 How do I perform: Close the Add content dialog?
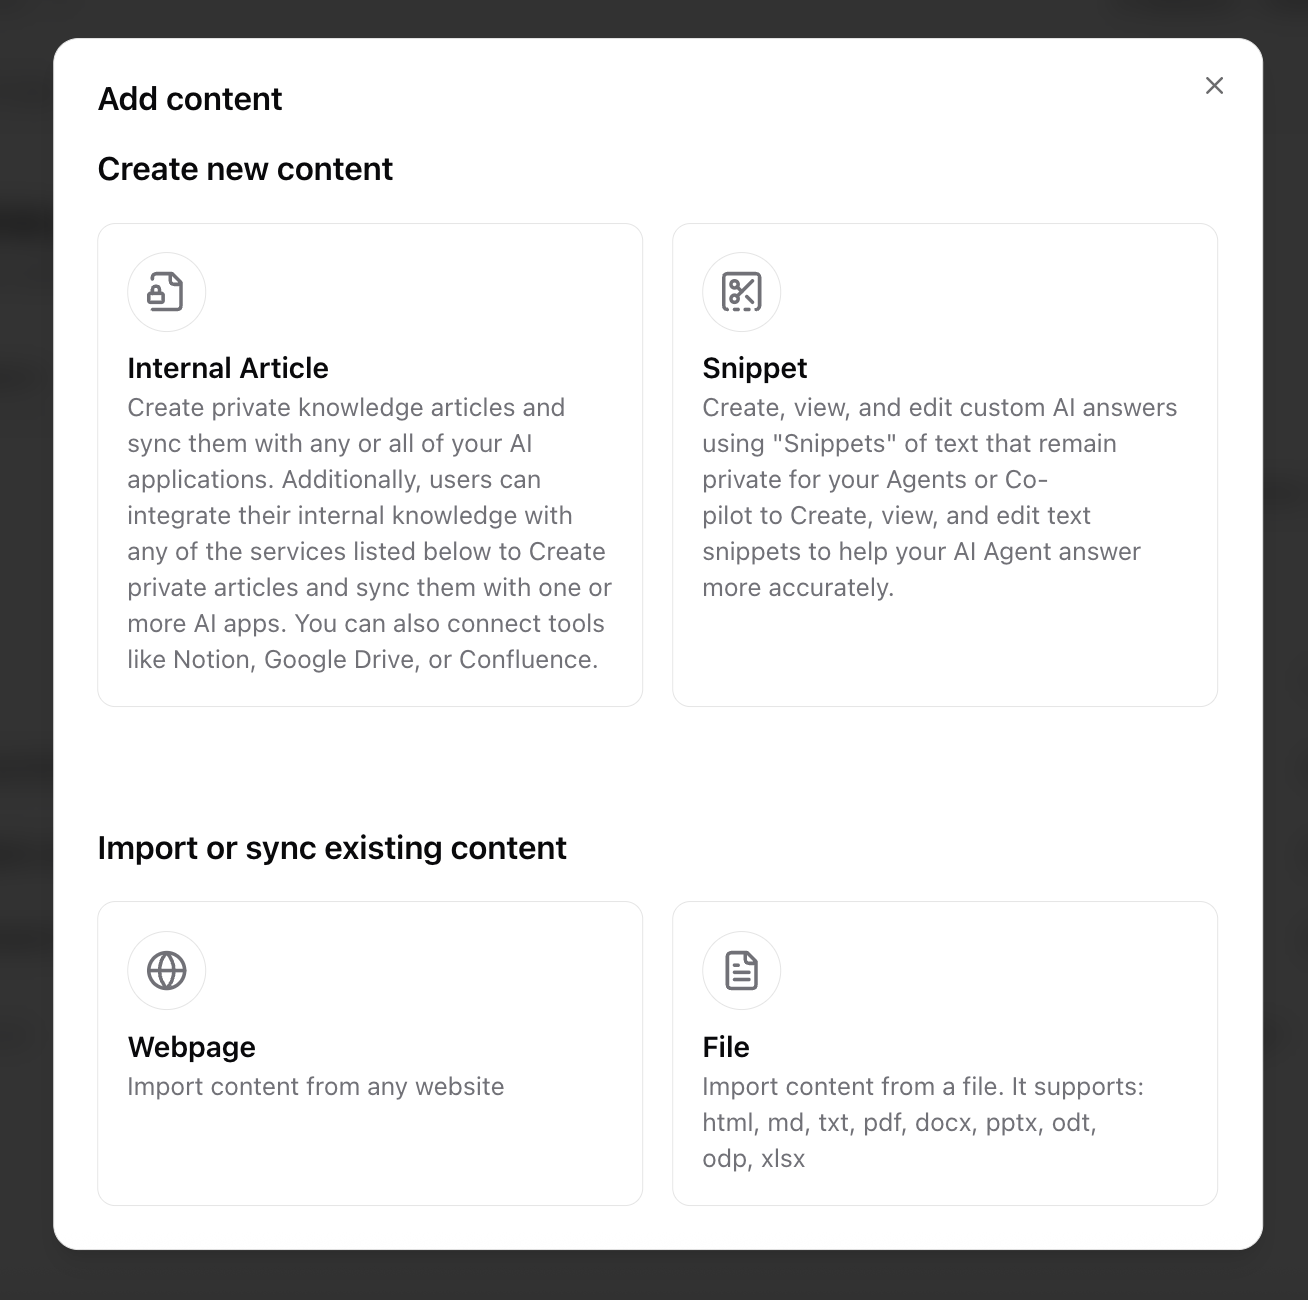coord(1214,86)
